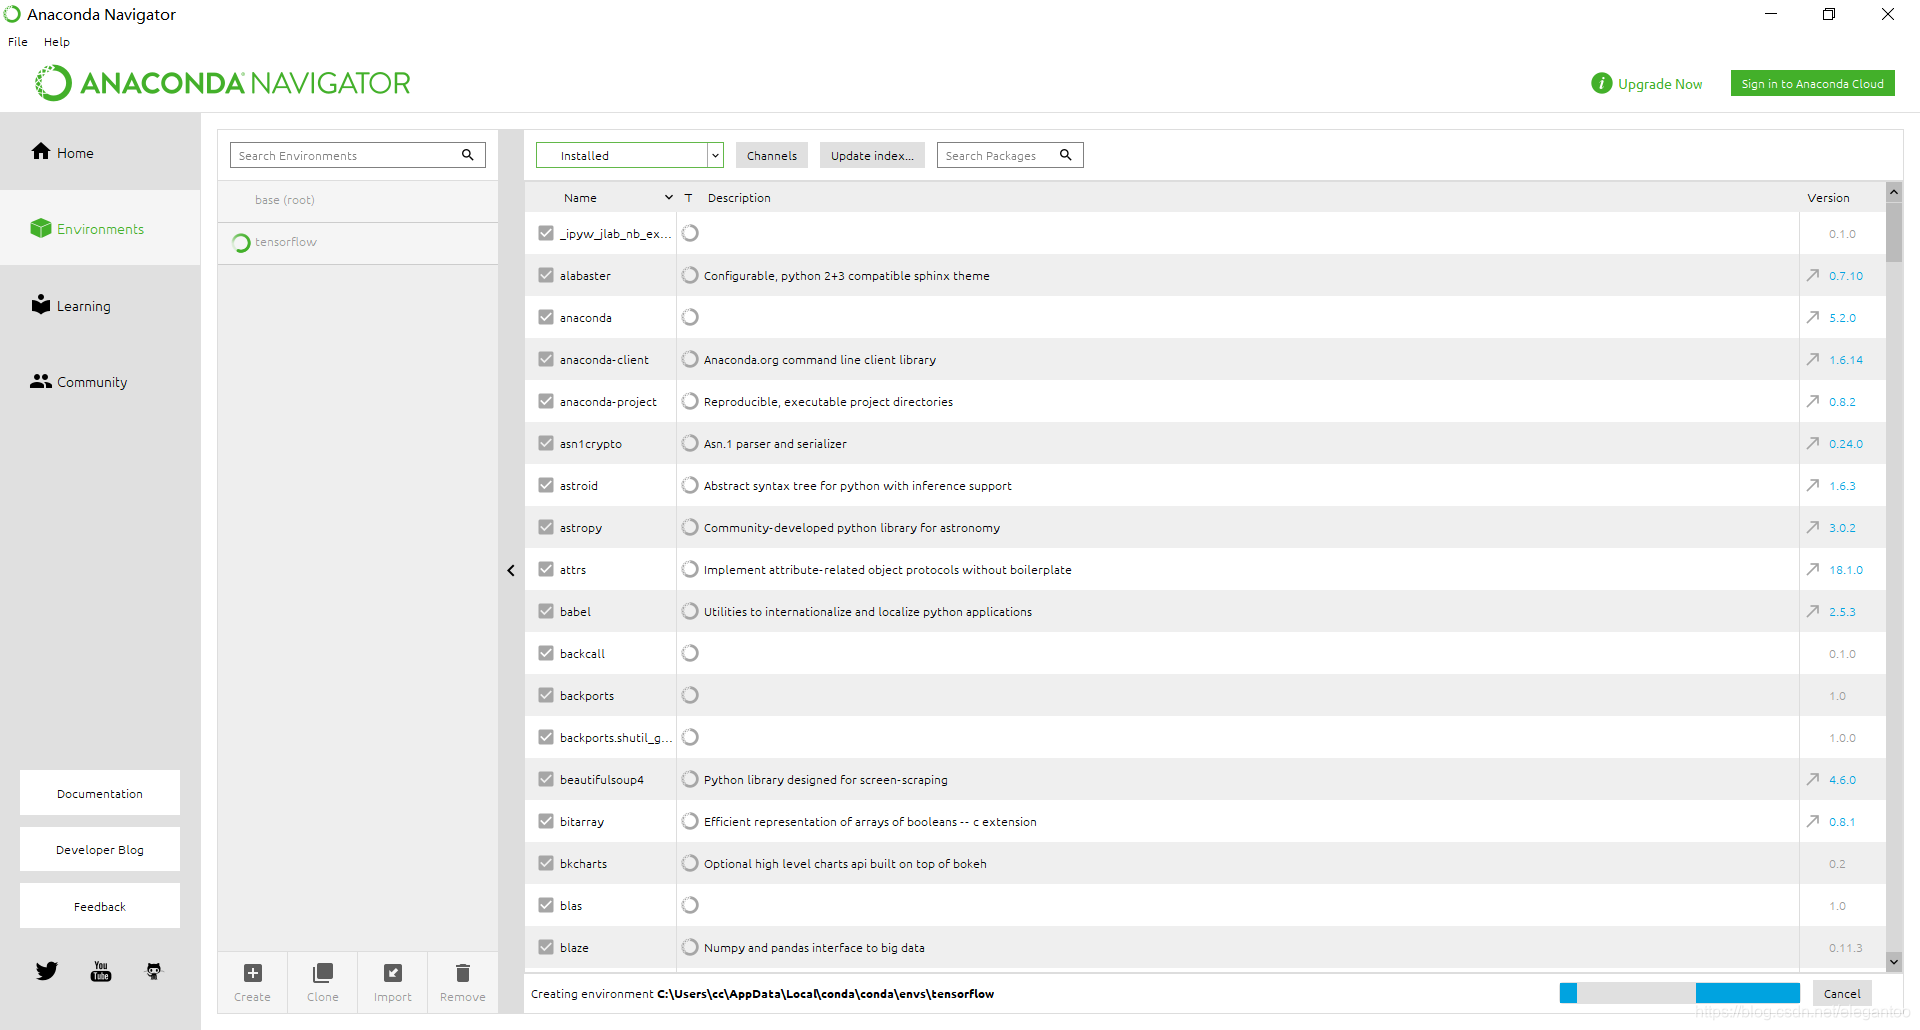
Task: Select the tensorflow environment
Action: coord(358,242)
